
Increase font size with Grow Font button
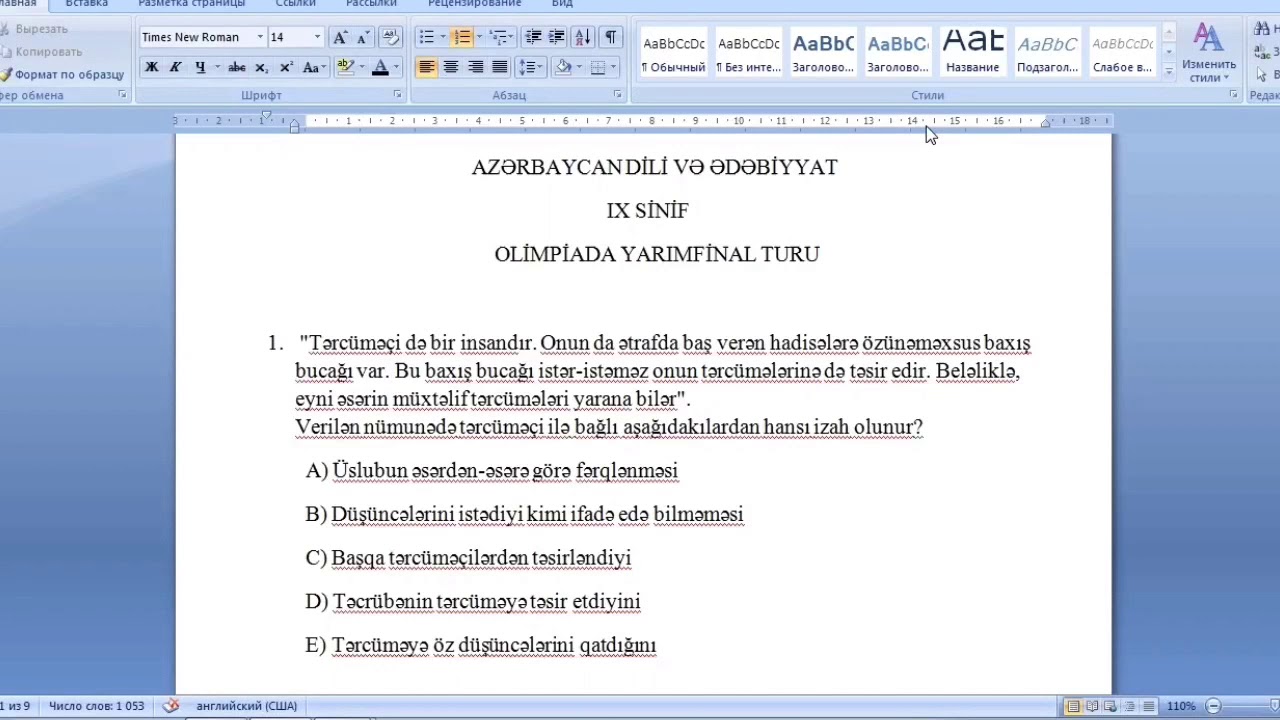coord(340,37)
